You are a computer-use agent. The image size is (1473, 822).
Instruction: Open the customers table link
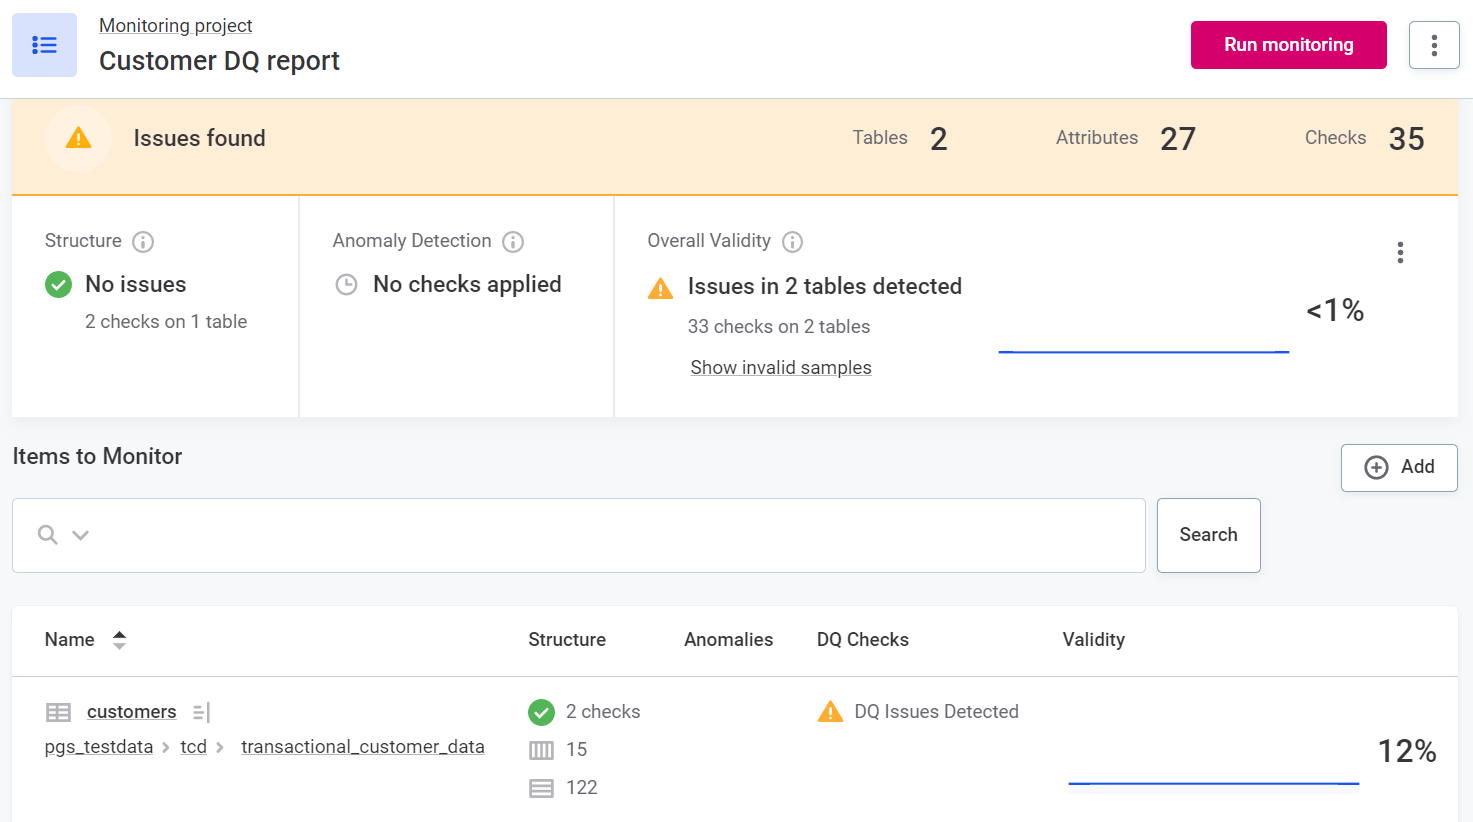pos(131,712)
